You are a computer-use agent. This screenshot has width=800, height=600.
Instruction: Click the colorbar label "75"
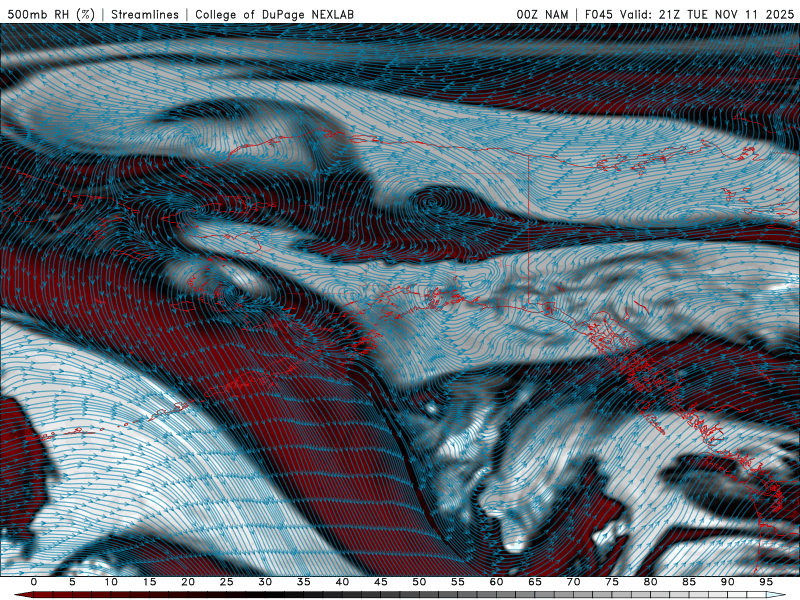612,582
